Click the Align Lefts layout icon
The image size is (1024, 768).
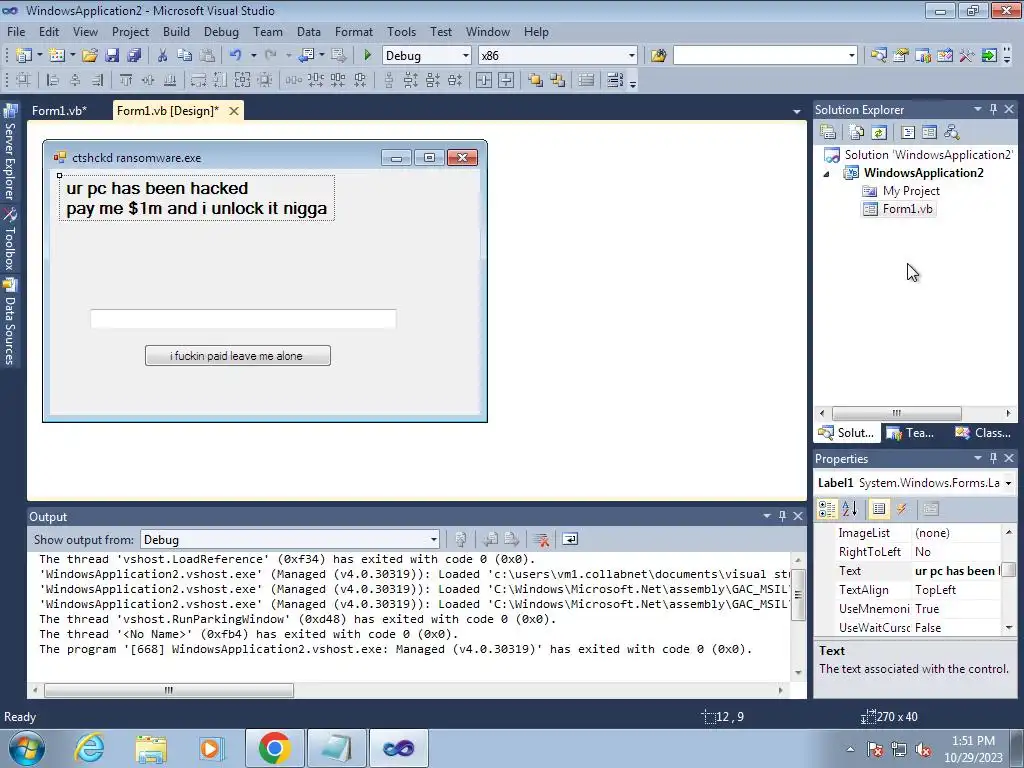[x=52, y=80]
